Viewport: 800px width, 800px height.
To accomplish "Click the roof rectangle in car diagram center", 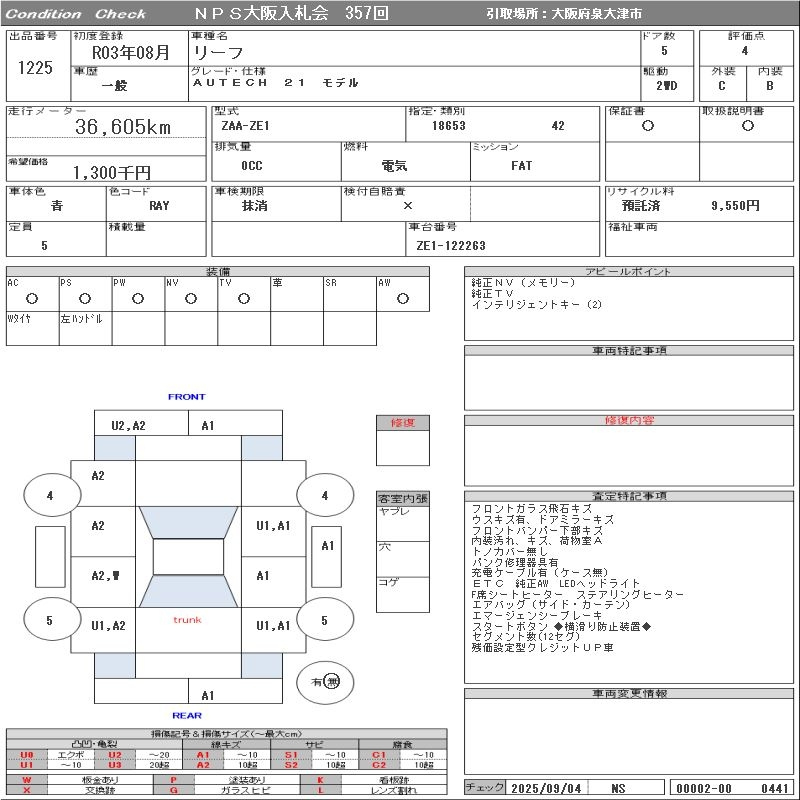I will (188, 557).
